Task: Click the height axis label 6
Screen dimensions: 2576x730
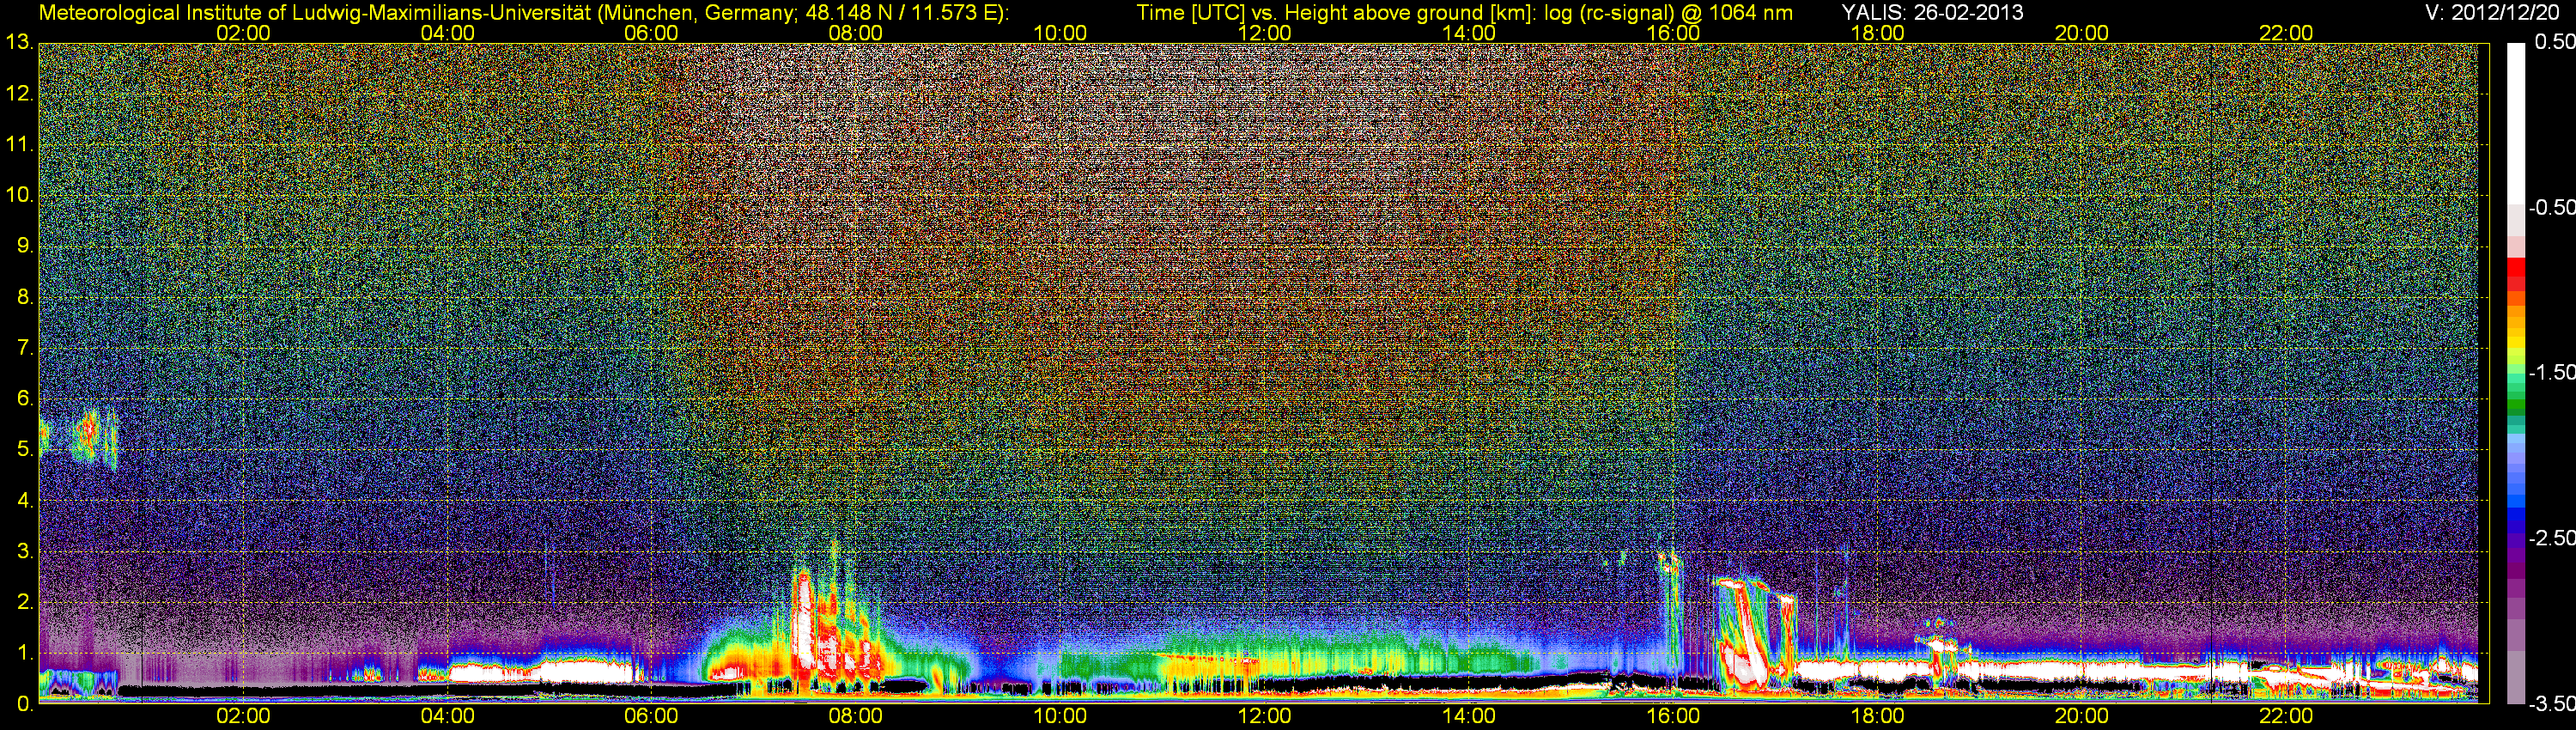Action: tap(24, 398)
